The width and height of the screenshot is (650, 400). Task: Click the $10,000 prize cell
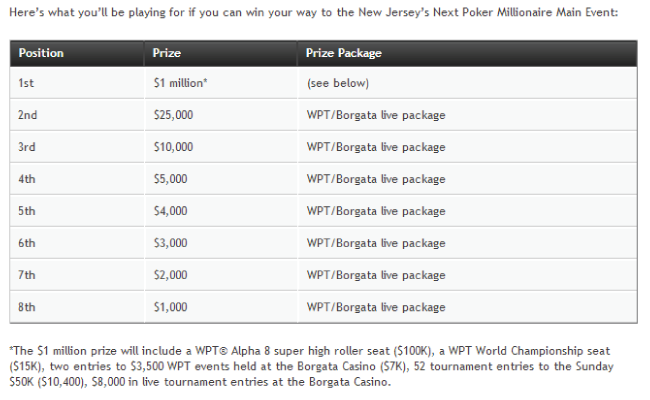click(175, 147)
